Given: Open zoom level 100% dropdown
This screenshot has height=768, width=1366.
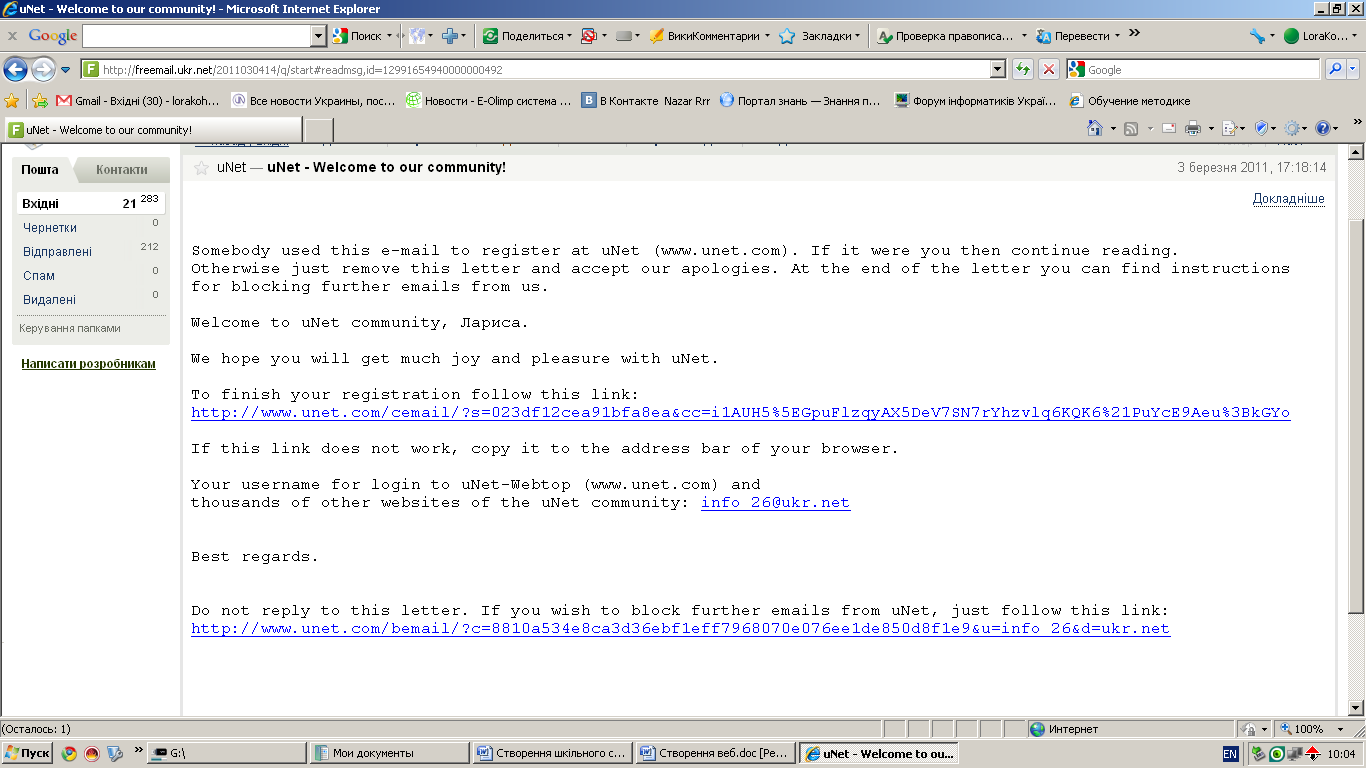Looking at the screenshot, I should pos(1340,729).
